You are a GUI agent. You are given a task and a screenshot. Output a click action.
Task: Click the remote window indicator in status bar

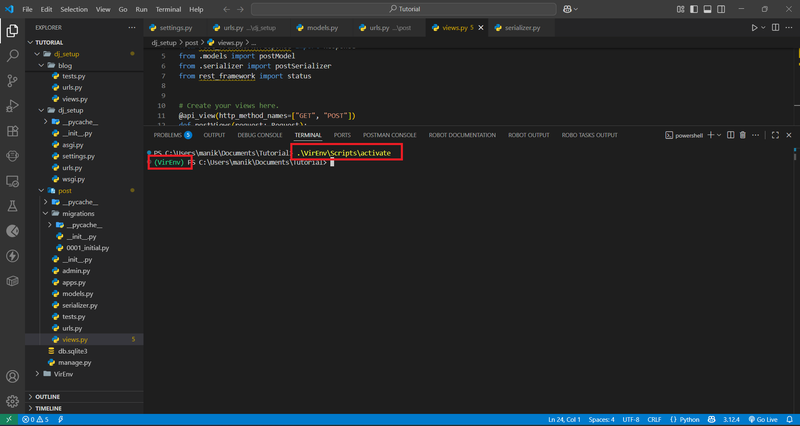(x=9, y=420)
